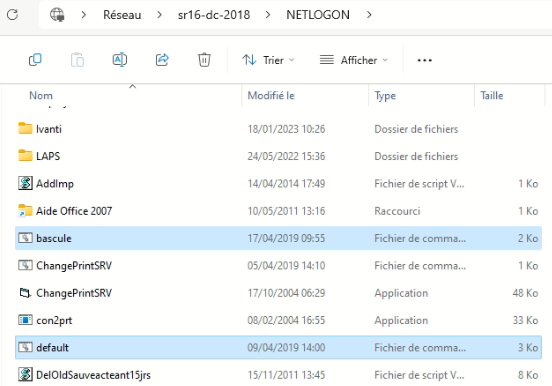Click the DelOldSauveacteant15jrs script icon
Viewport: 552px width, 386px height.
click(25, 374)
